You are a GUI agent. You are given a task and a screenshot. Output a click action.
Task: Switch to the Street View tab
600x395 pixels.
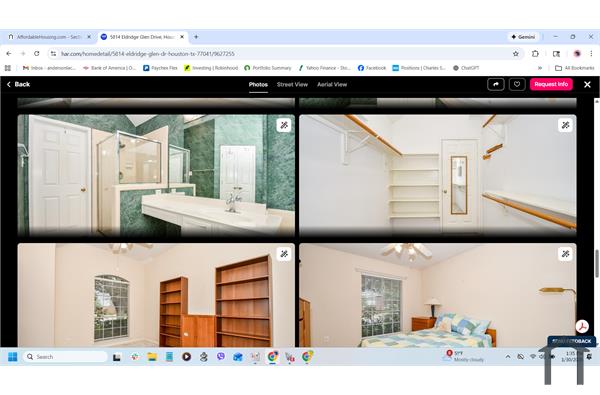pyautogui.click(x=292, y=85)
